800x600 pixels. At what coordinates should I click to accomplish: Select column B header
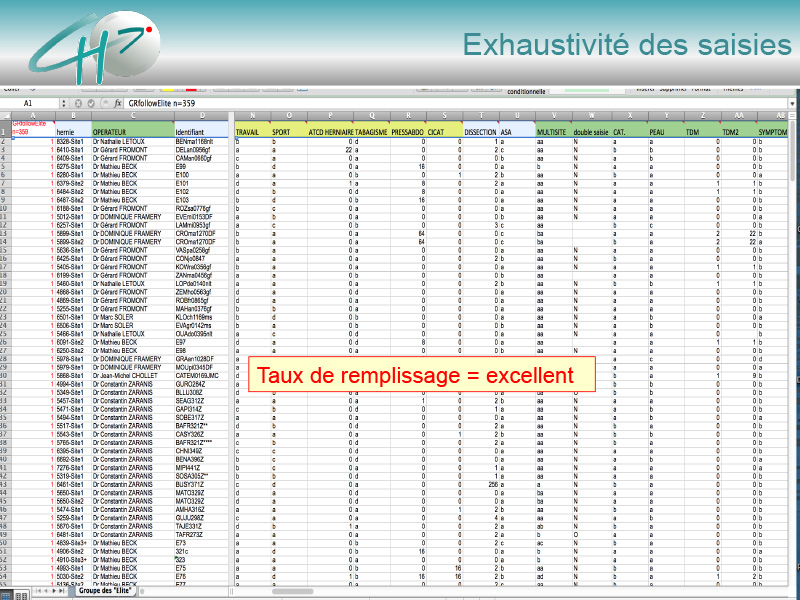(x=73, y=116)
